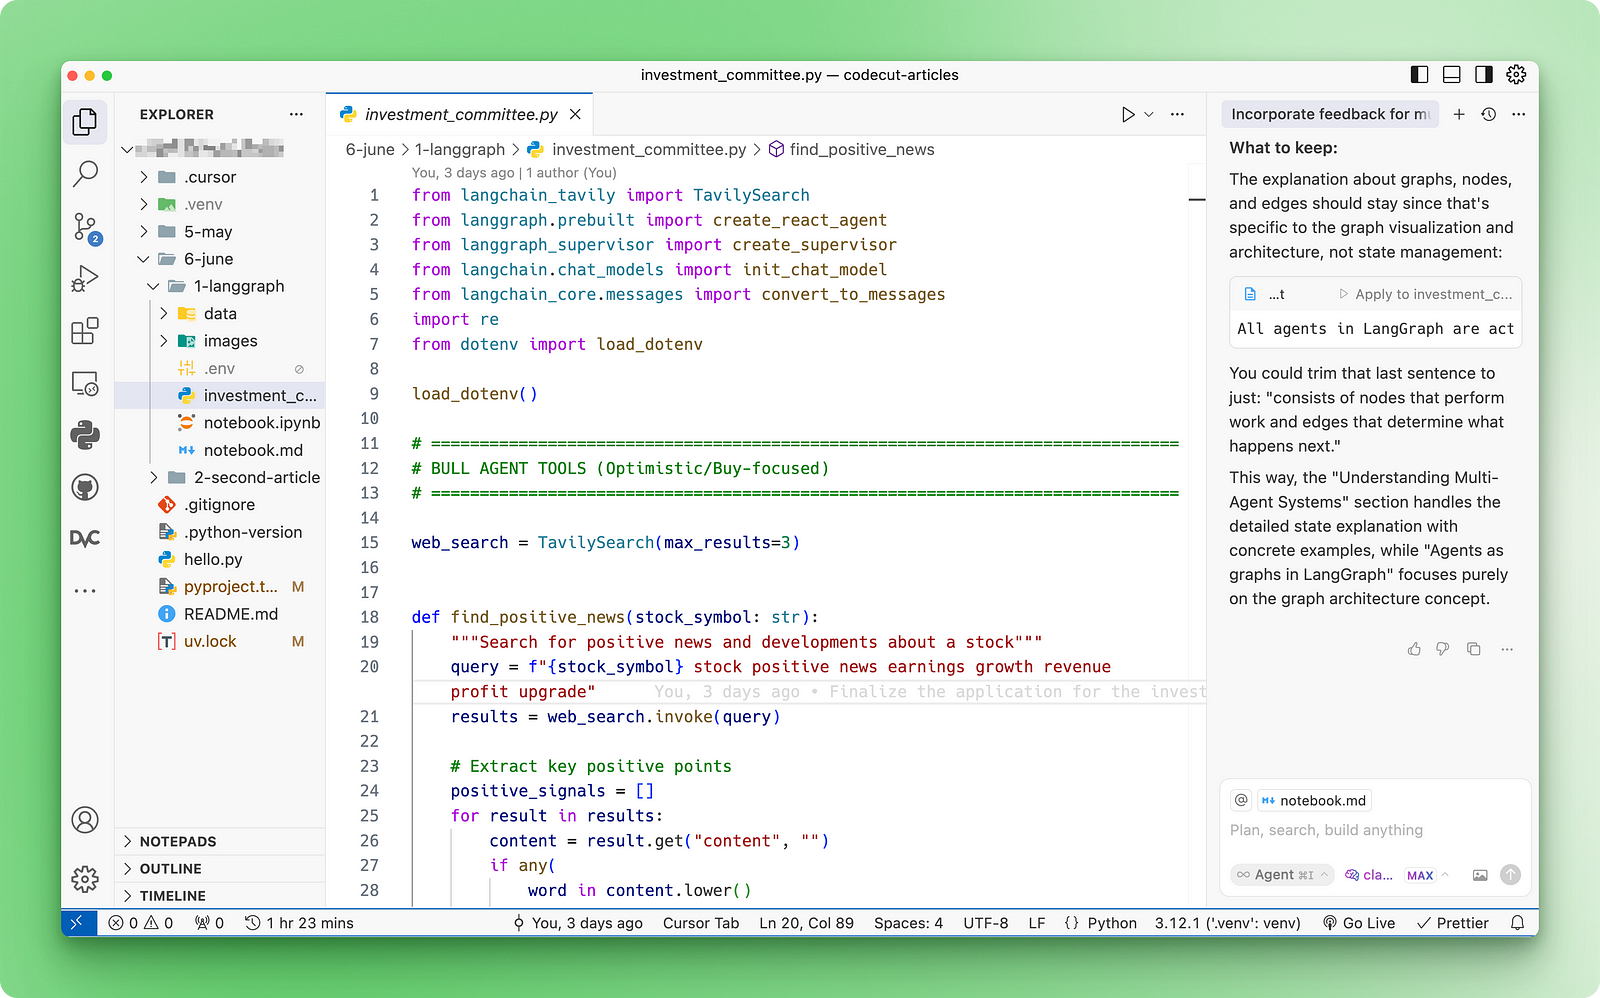Attach an image to chat input

[1480, 875]
